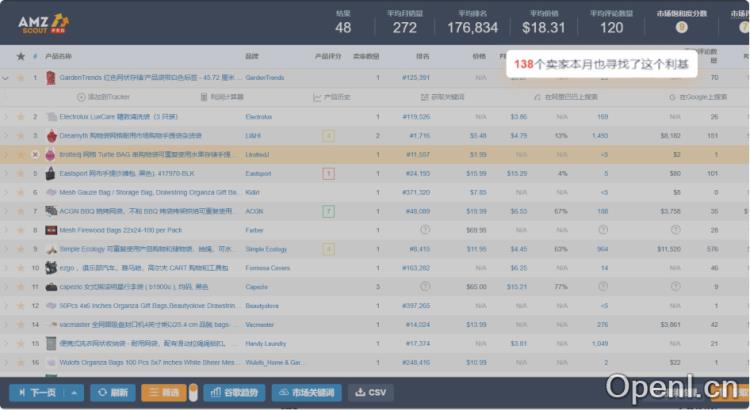
Task: Click the red product score badge for Eastsport
Action: (x=327, y=173)
